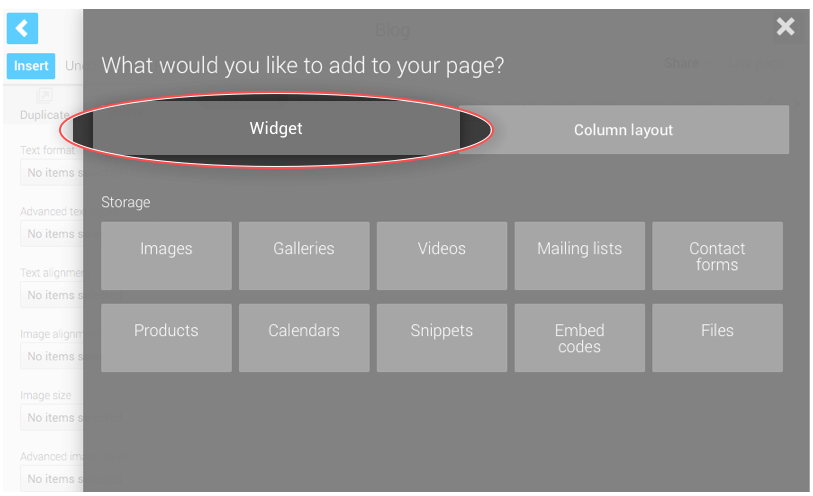The width and height of the screenshot is (813, 496).
Task: Click the Embed codes tile
Action: coord(580,338)
